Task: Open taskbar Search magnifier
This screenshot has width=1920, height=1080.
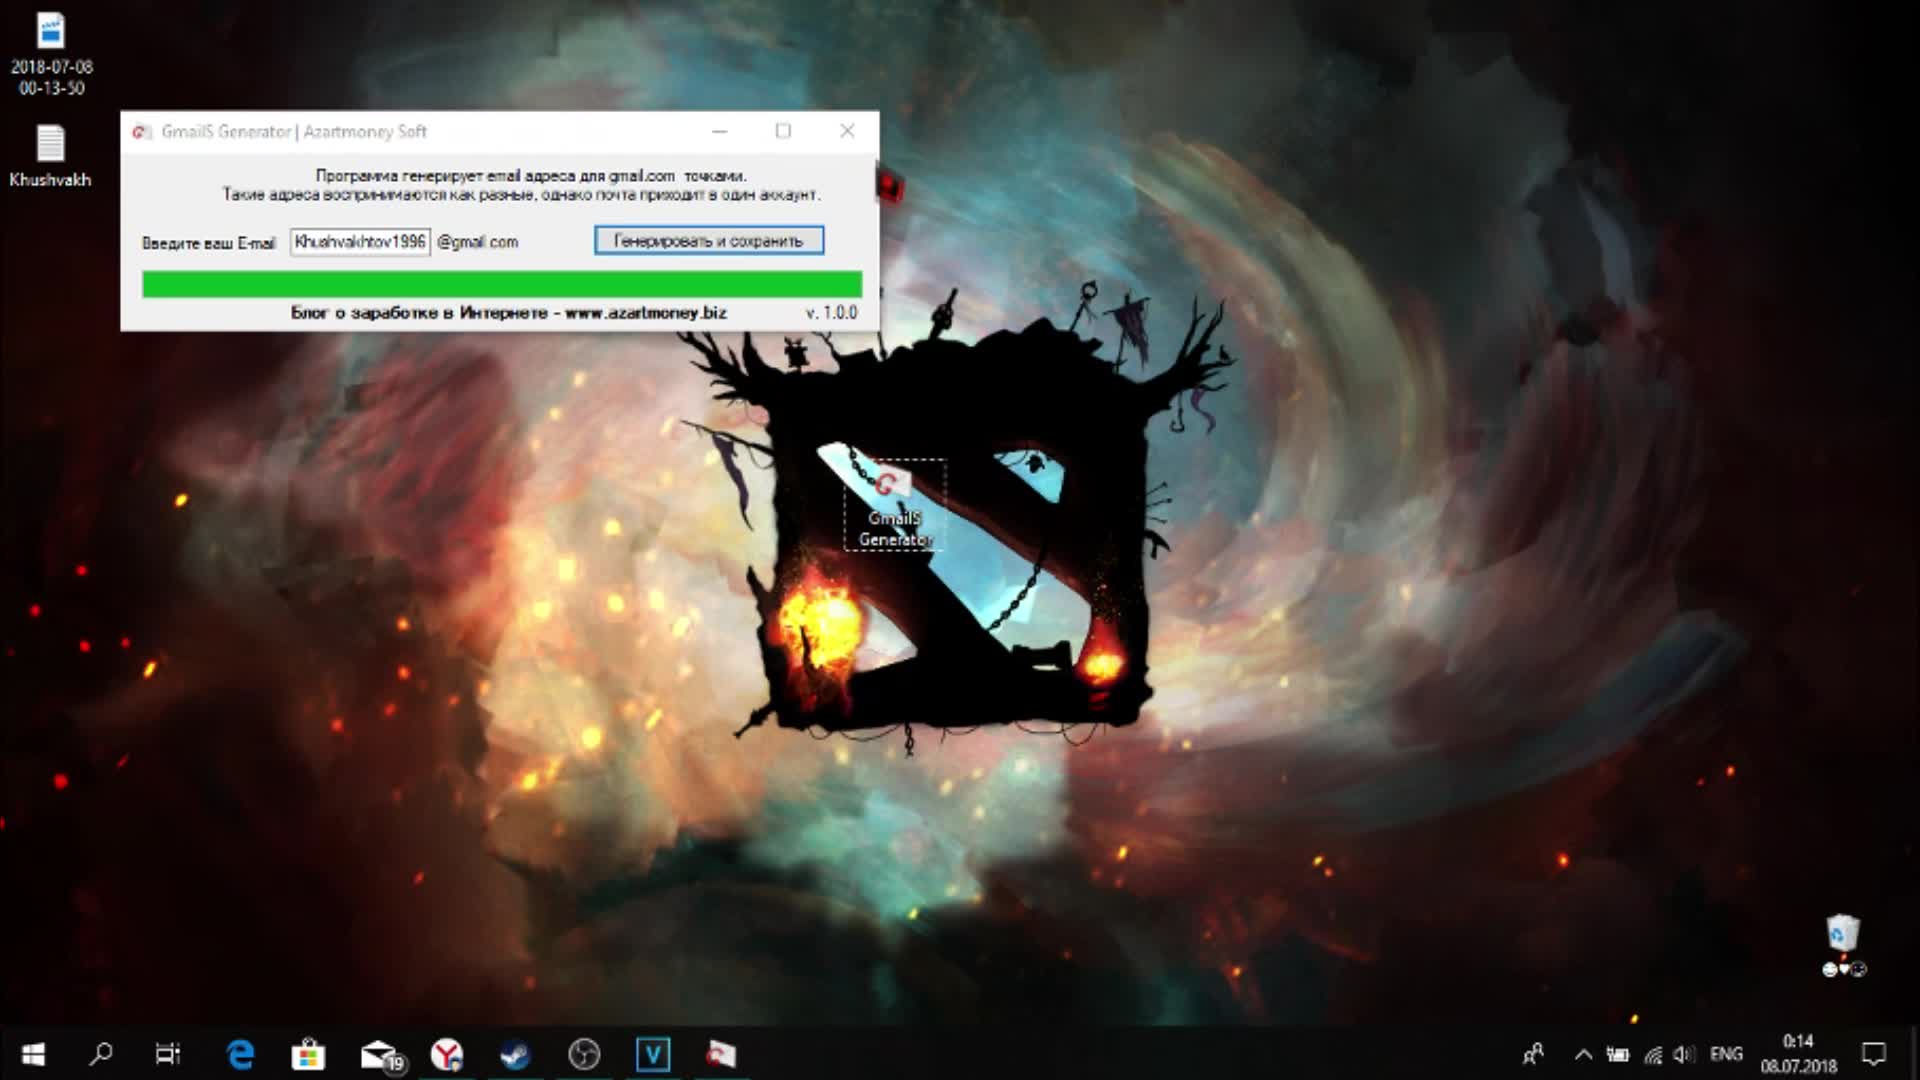Action: pos(101,1054)
